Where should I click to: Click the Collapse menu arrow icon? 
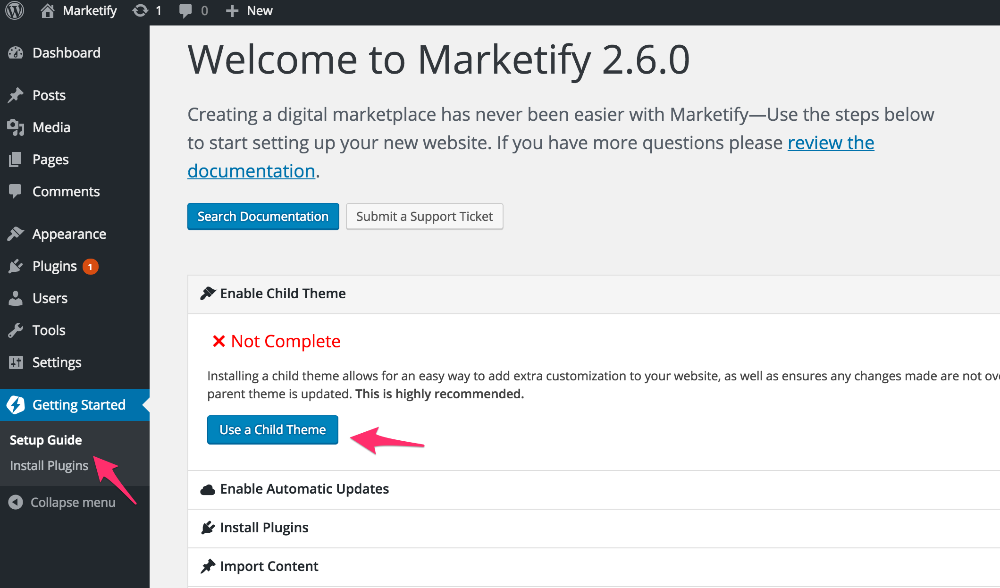click(x=15, y=503)
